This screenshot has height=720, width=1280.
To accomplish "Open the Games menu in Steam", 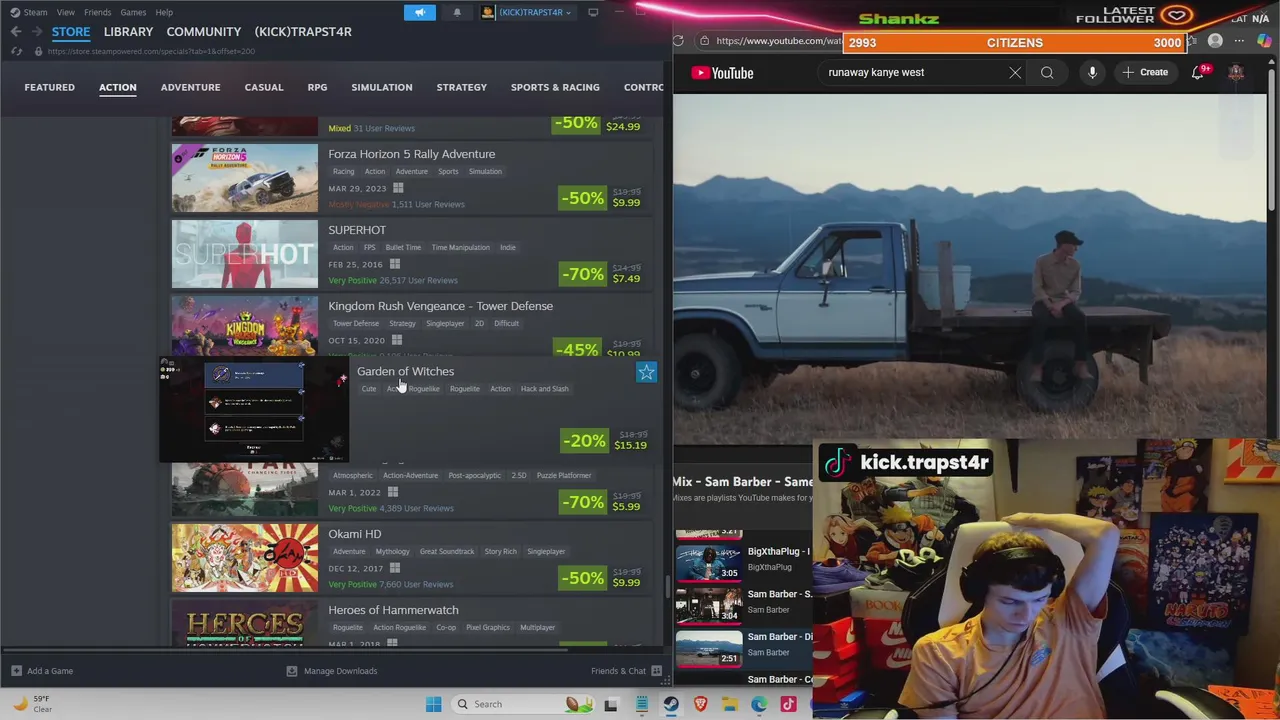I will (133, 12).
